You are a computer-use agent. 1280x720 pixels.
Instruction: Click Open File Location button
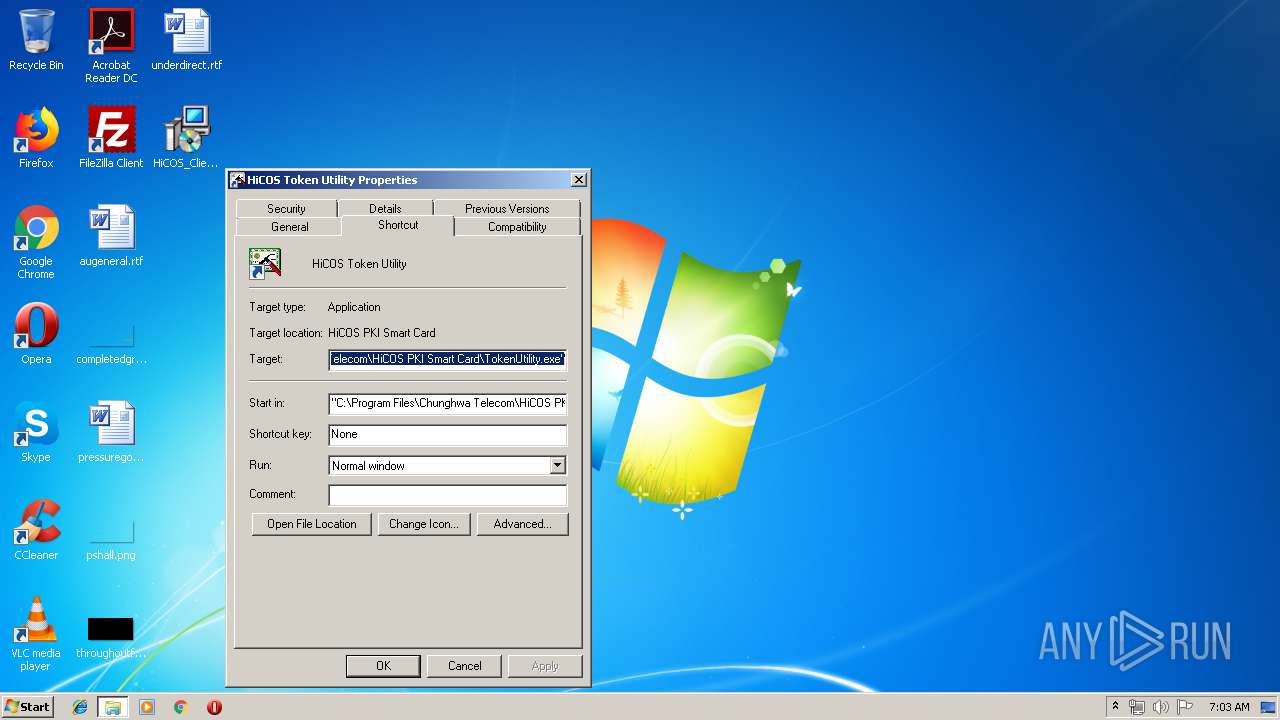(312, 524)
